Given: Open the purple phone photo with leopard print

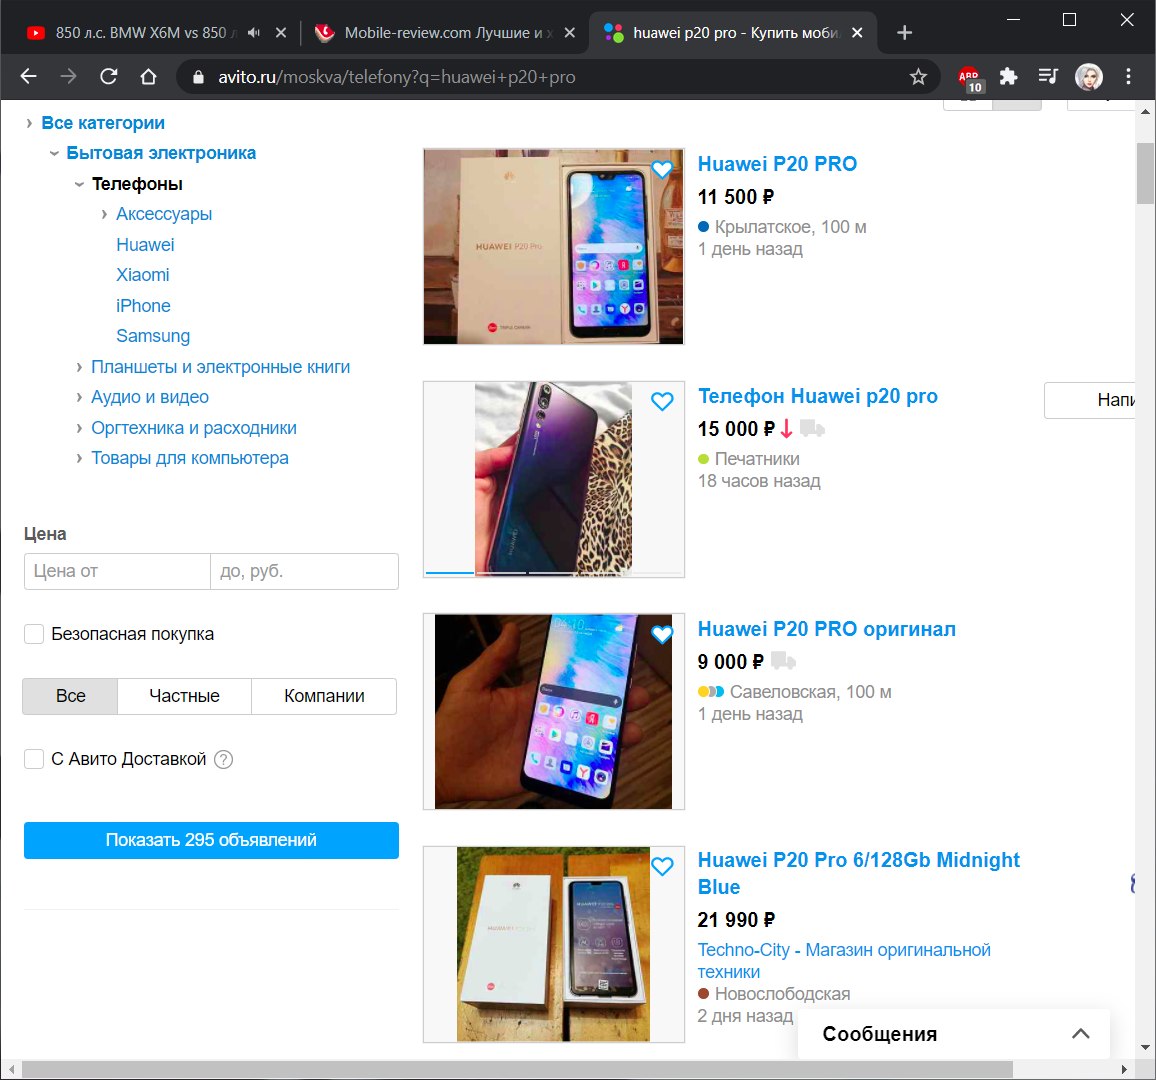Looking at the screenshot, I should pyautogui.click(x=554, y=478).
